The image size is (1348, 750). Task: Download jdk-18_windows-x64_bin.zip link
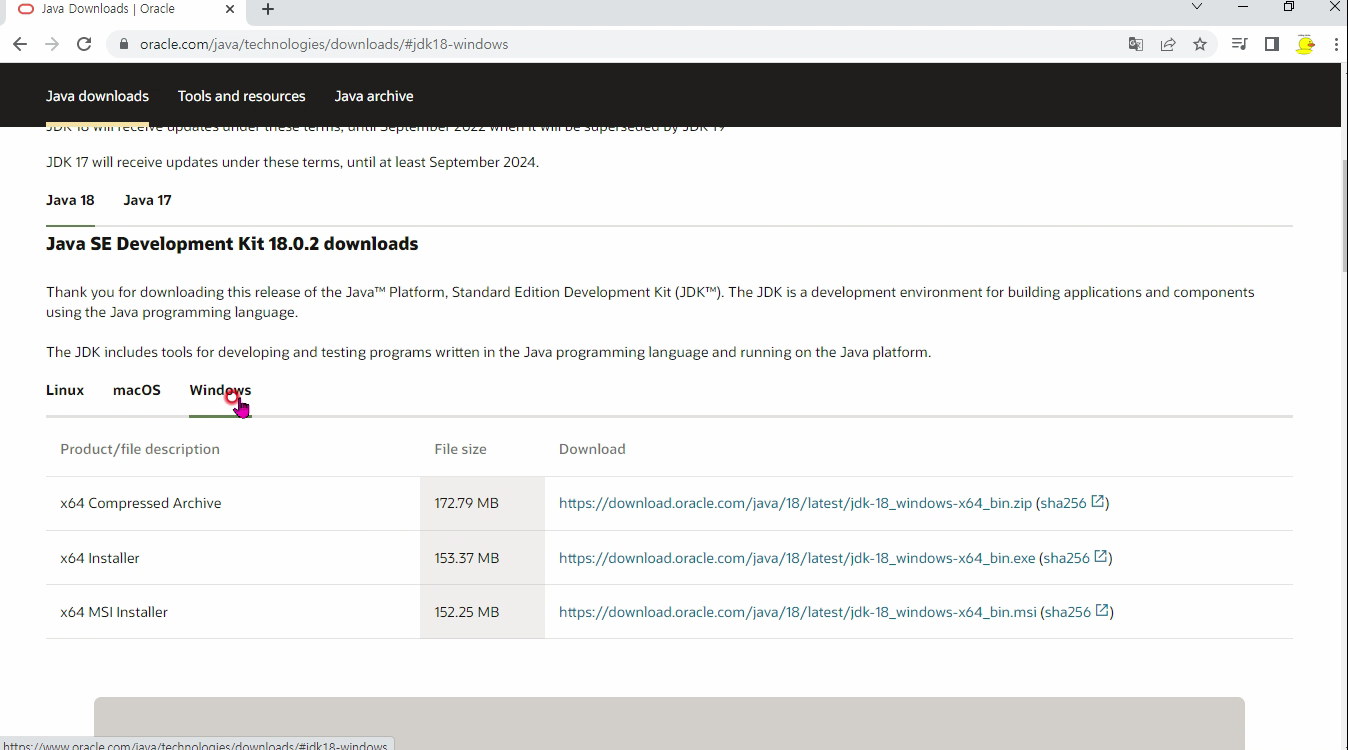pyautogui.click(x=795, y=503)
